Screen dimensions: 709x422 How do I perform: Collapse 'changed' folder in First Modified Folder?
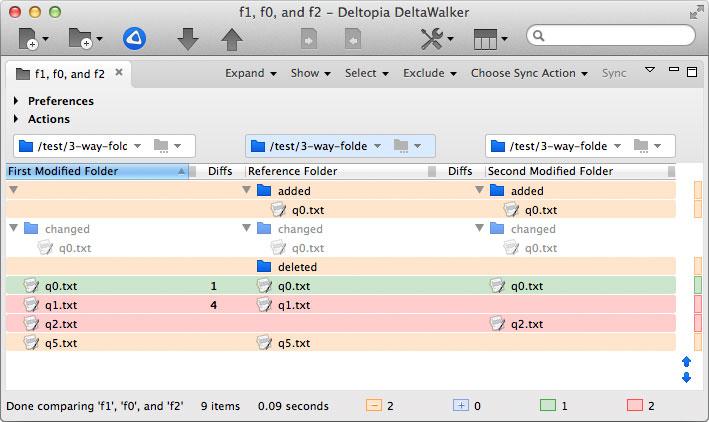(x=14, y=228)
